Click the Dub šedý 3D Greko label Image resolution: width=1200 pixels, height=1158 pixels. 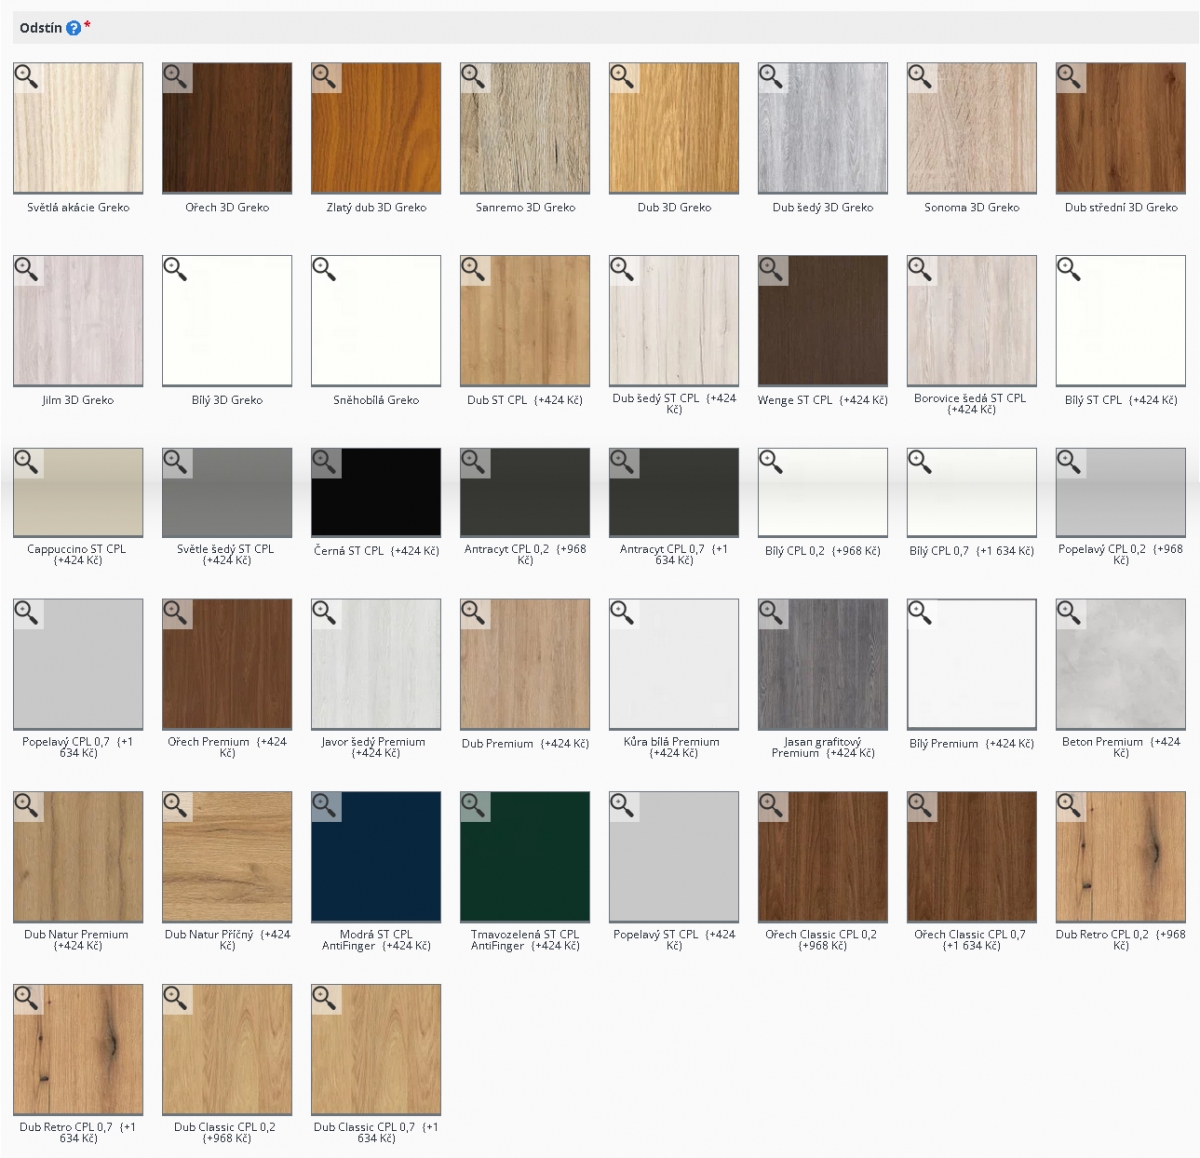[822, 208]
